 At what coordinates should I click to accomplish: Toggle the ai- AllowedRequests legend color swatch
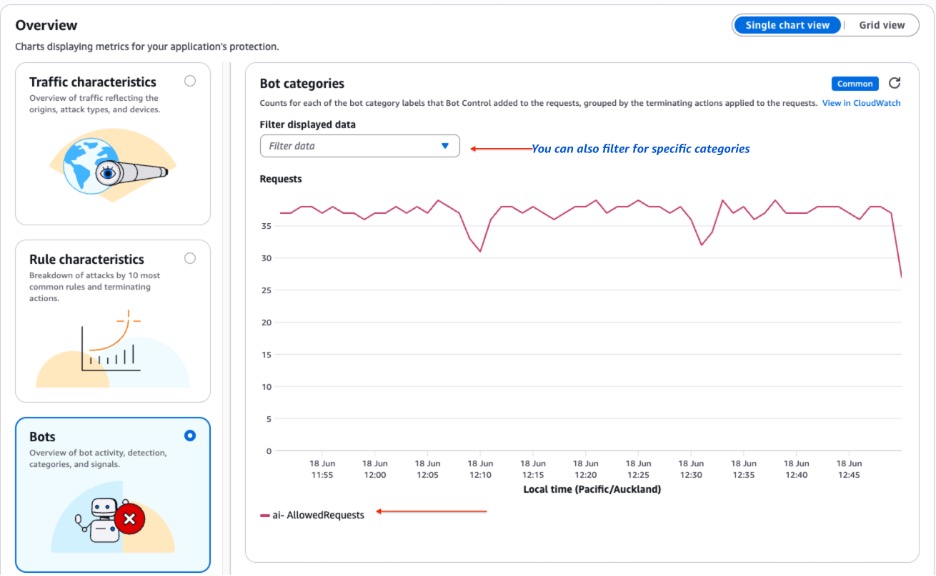pyautogui.click(x=264, y=515)
